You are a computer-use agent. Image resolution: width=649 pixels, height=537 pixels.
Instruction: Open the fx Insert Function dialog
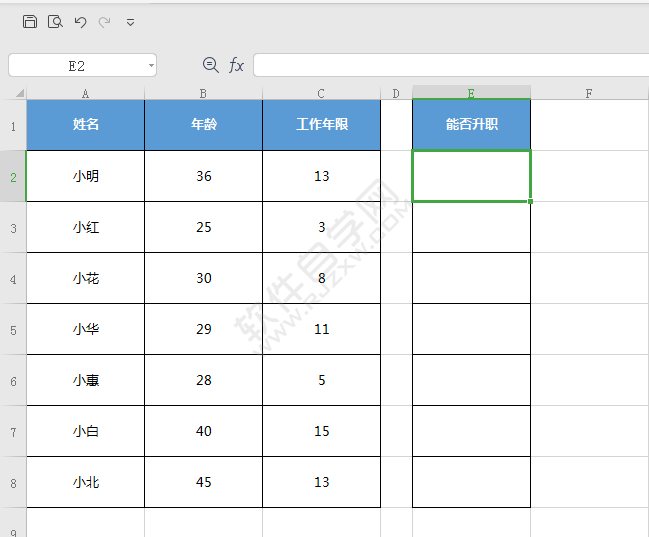pyautogui.click(x=236, y=65)
